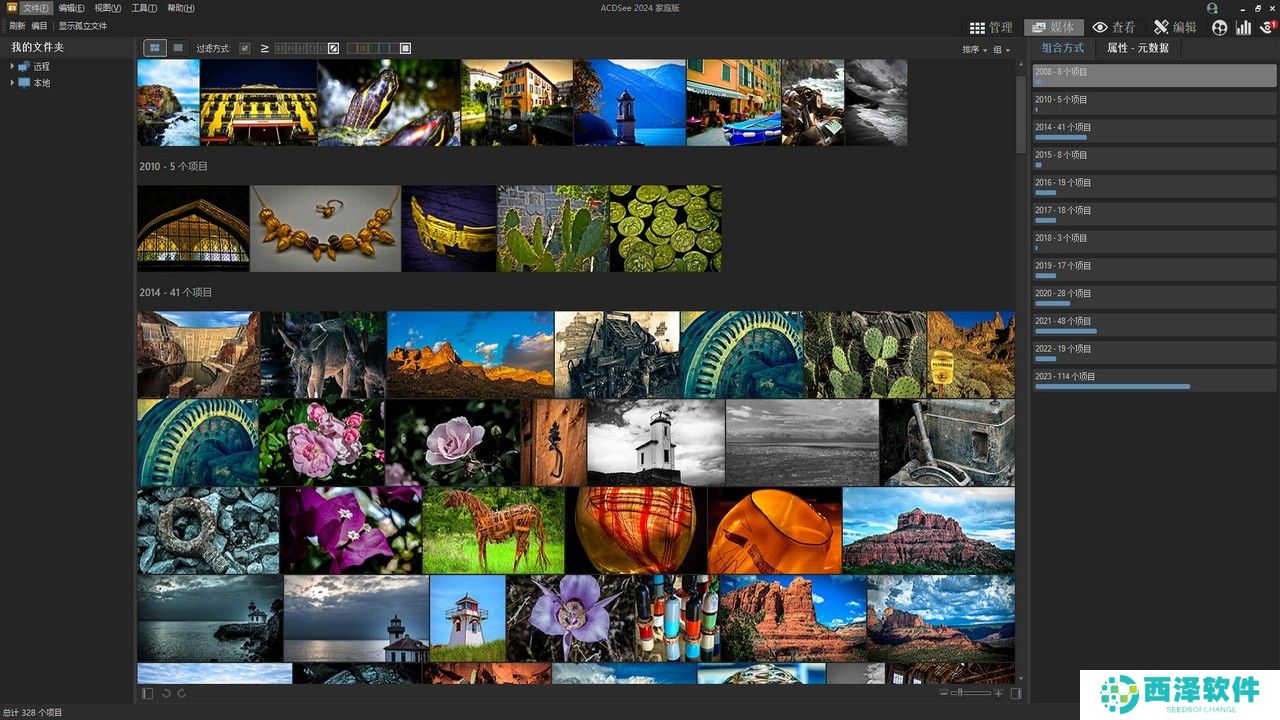Screen dimensions: 1280x720
Task: Open 查看 (View) mode
Action: [x=1113, y=27]
